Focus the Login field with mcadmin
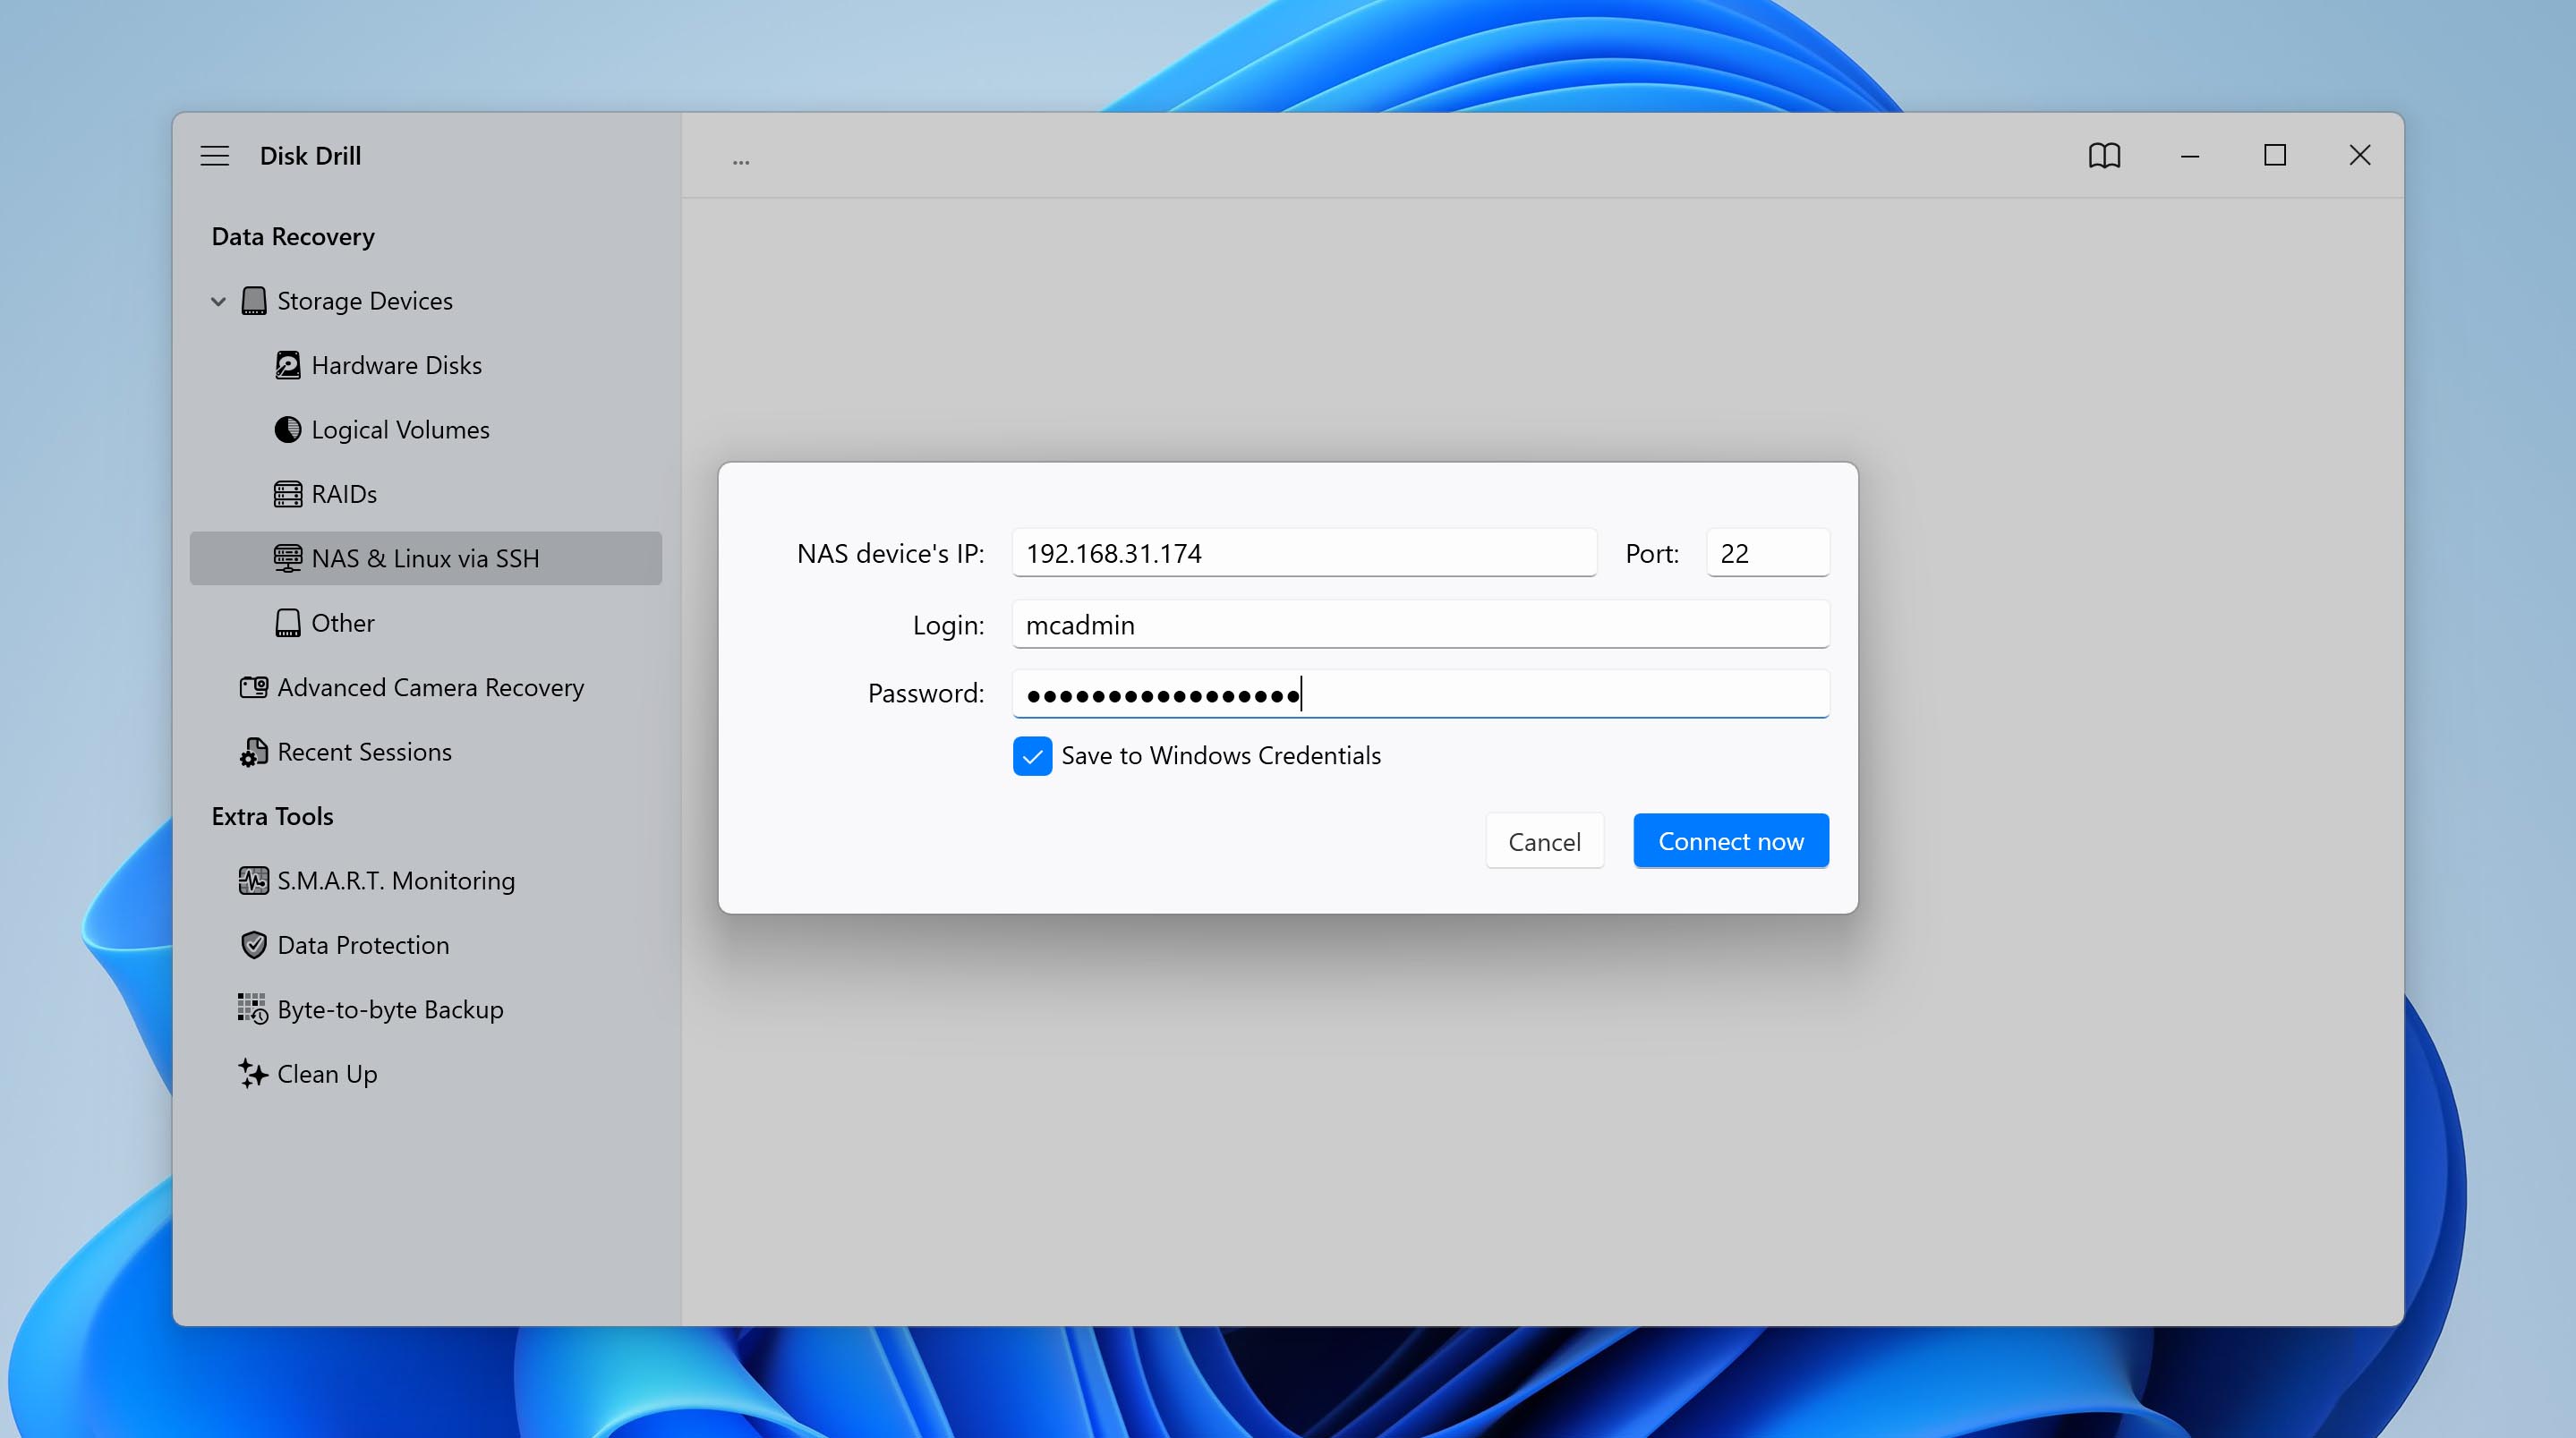 (1421, 625)
